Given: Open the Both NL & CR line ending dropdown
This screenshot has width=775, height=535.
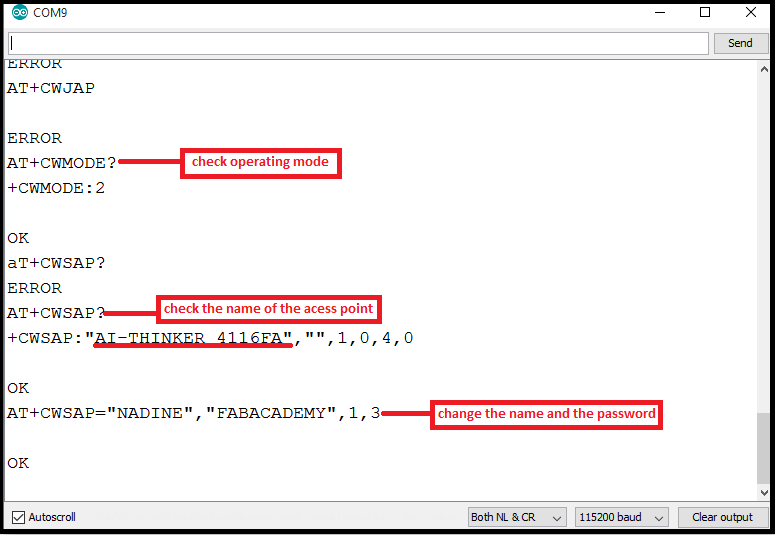Looking at the screenshot, I should (x=517, y=517).
